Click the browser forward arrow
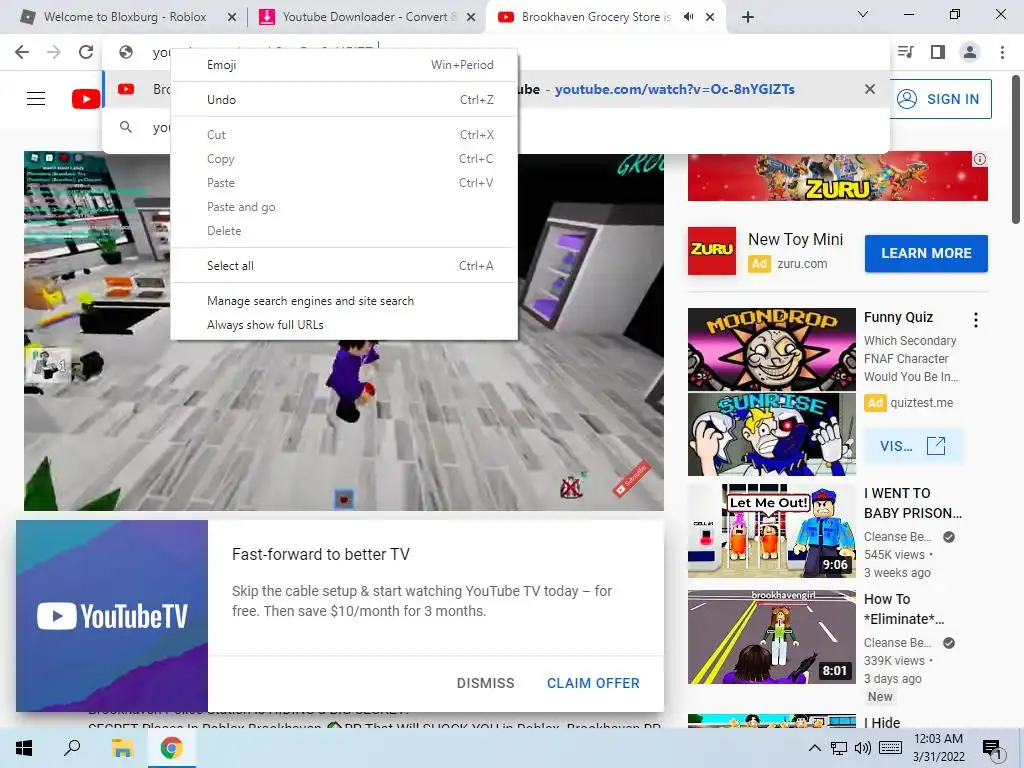The height and width of the screenshot is (768, 1024). 54,52
